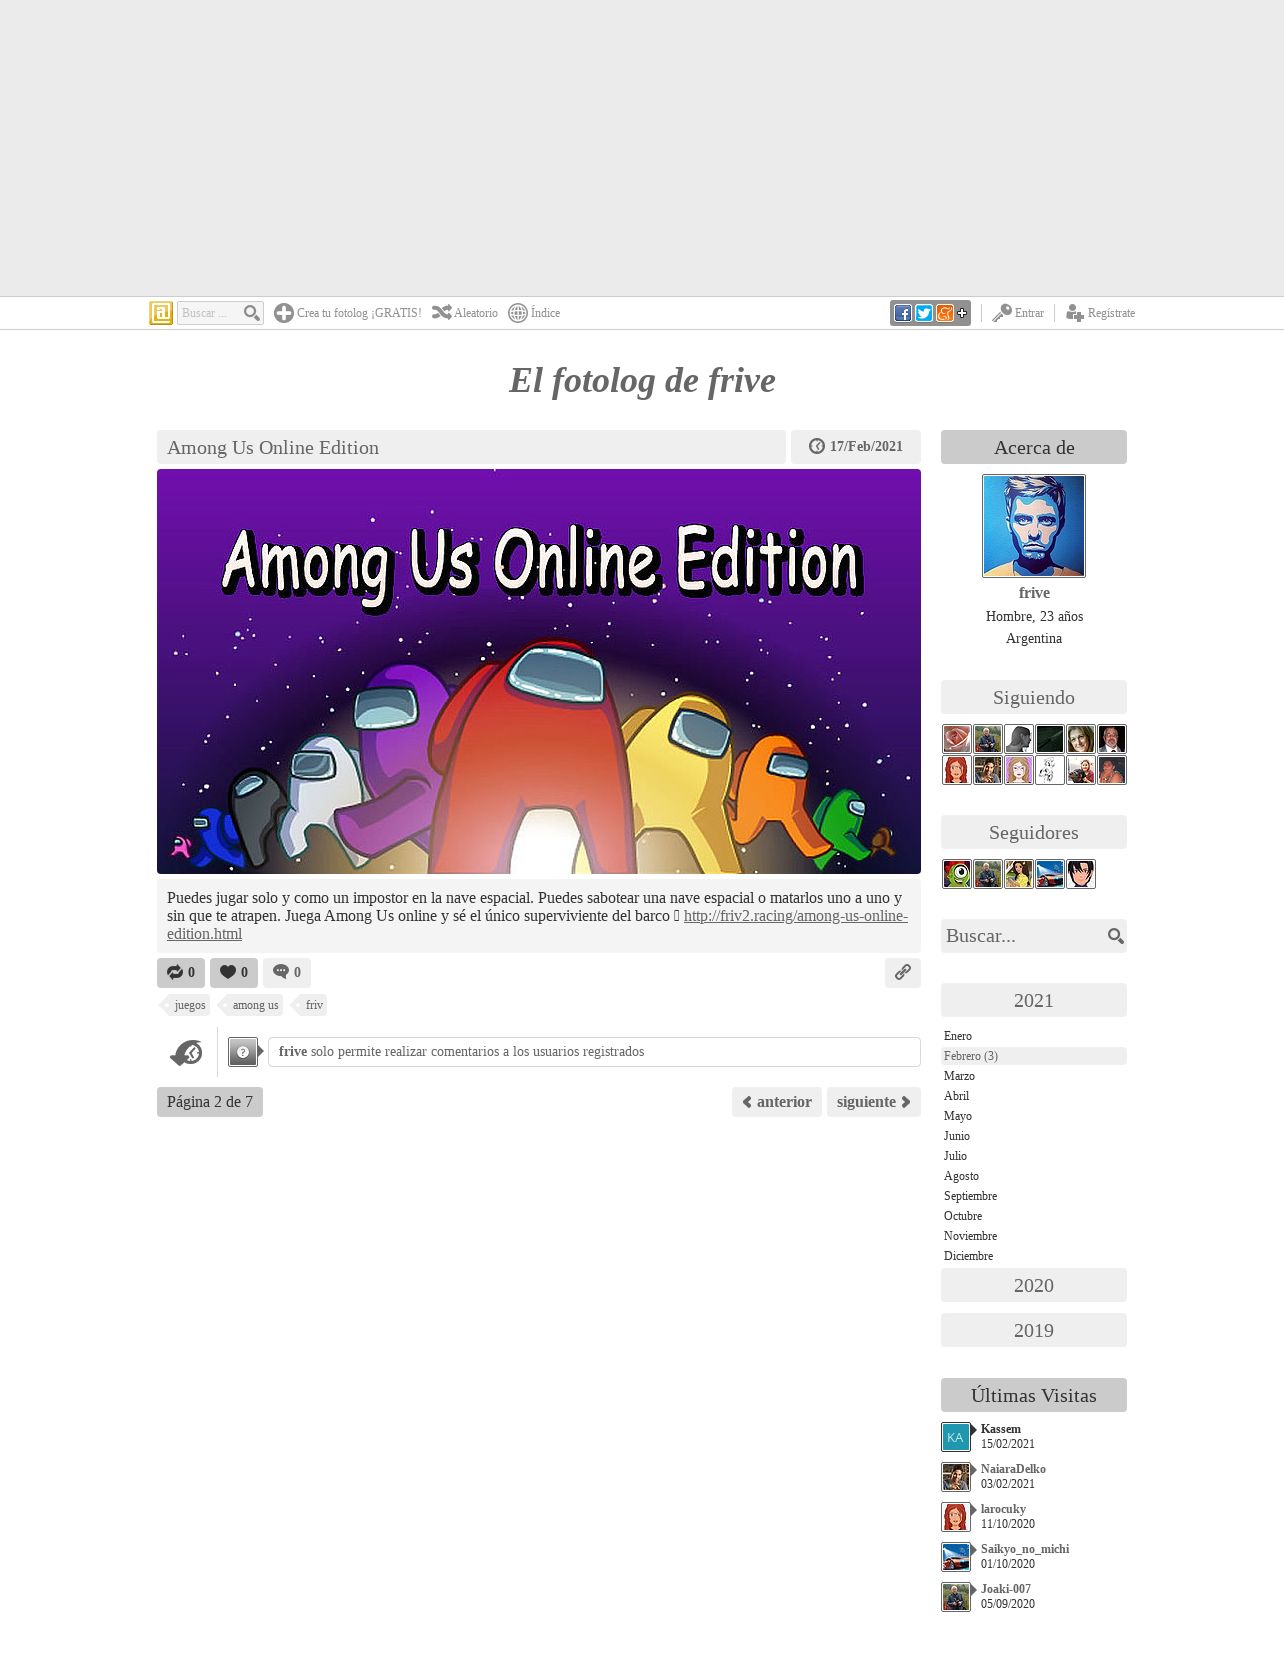Select 'Febrero (3)' archive month

[1034, 1056]
